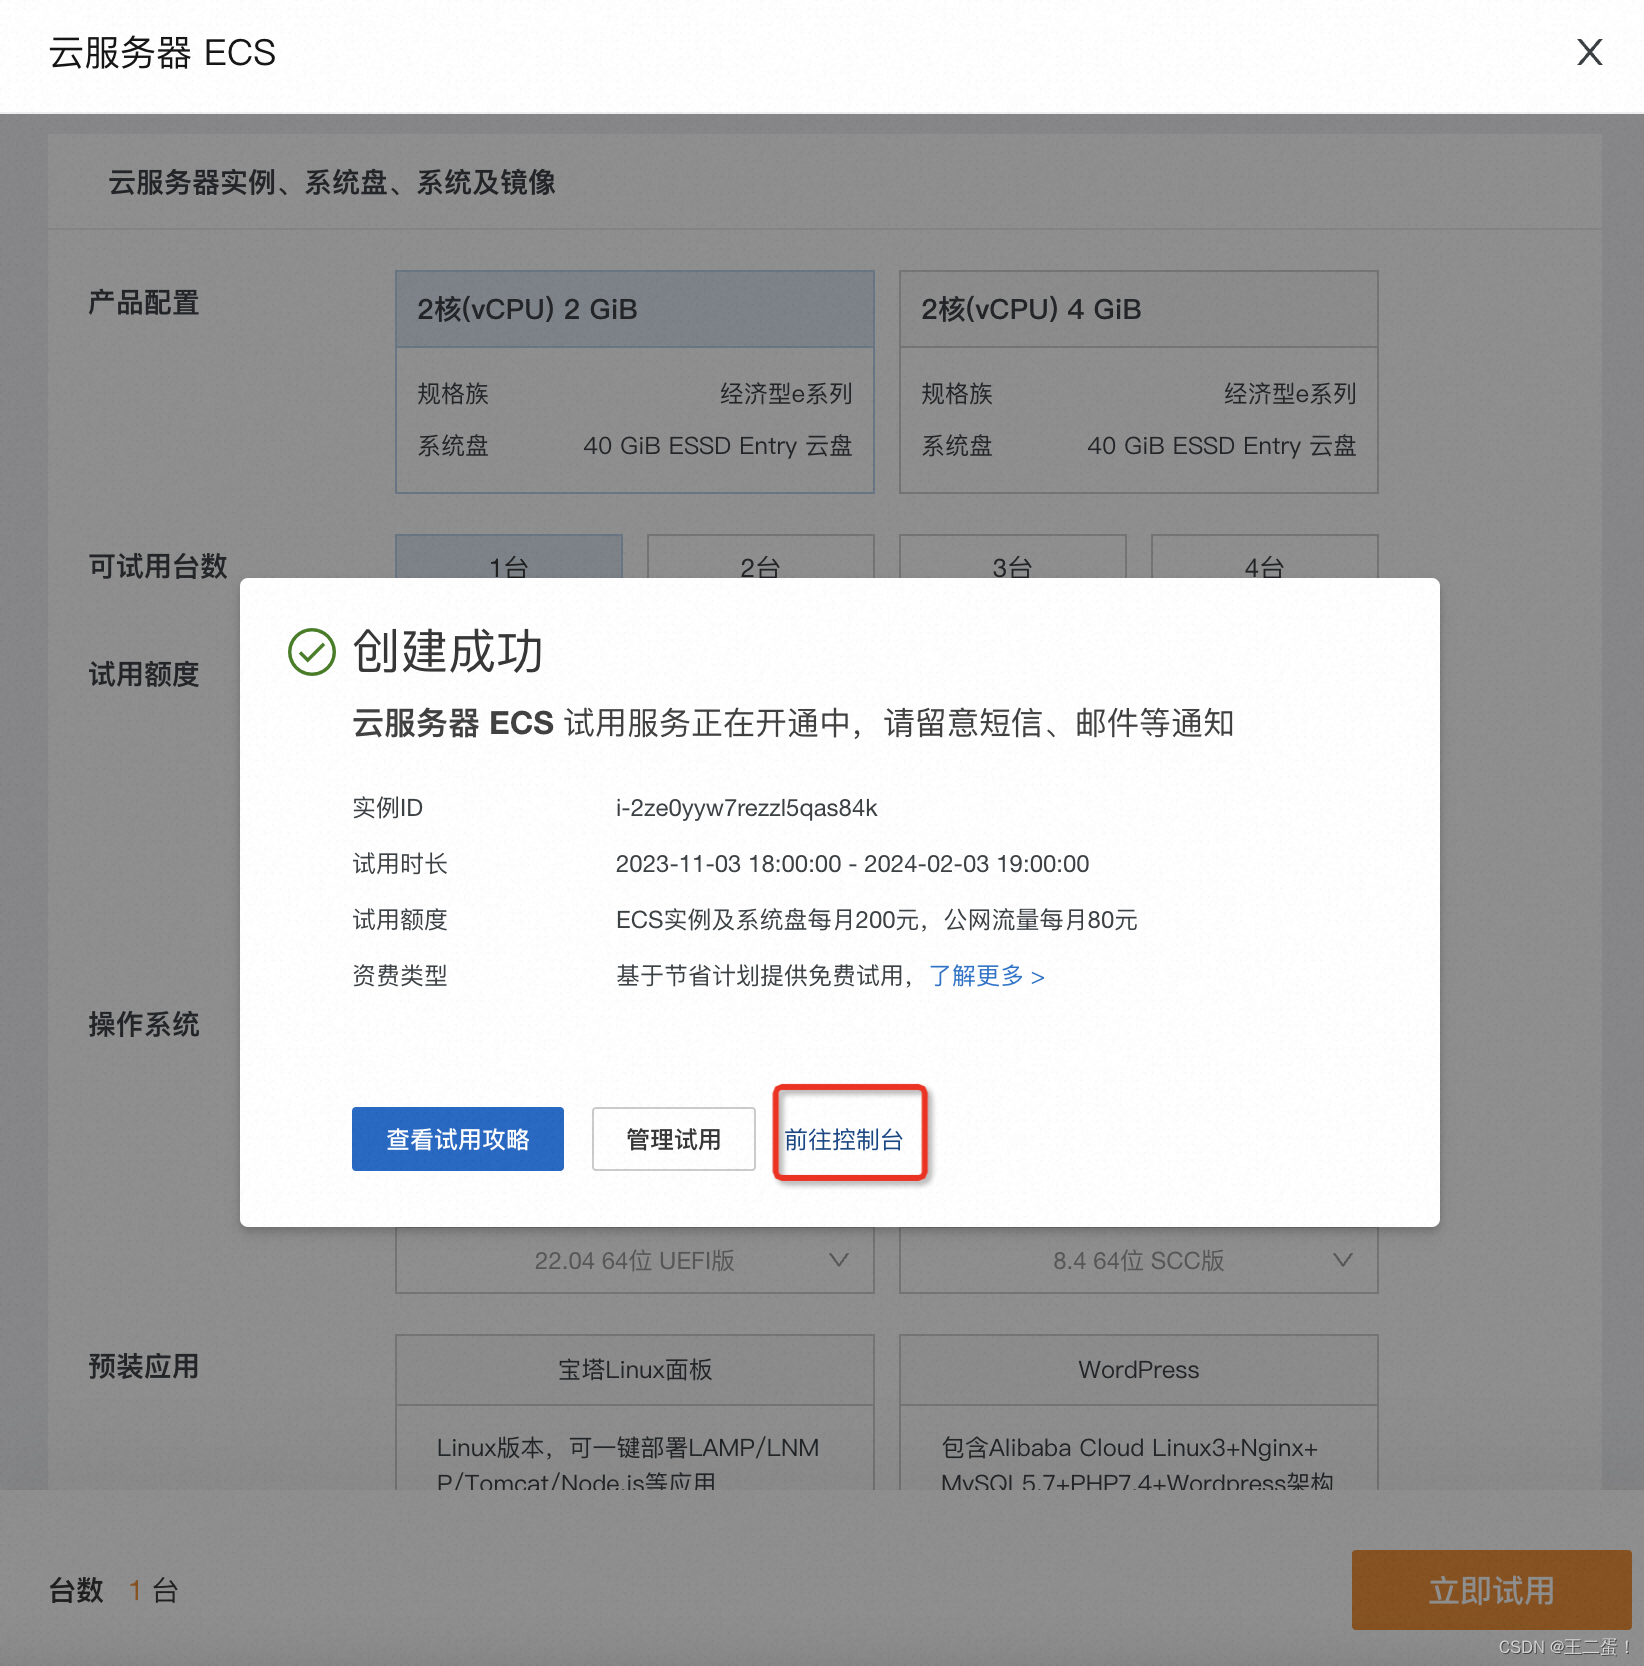The width and height of the screenshot is (1644, 1666).
Task: Choose 4台 trial quantity
Action: pos(1264,557)
